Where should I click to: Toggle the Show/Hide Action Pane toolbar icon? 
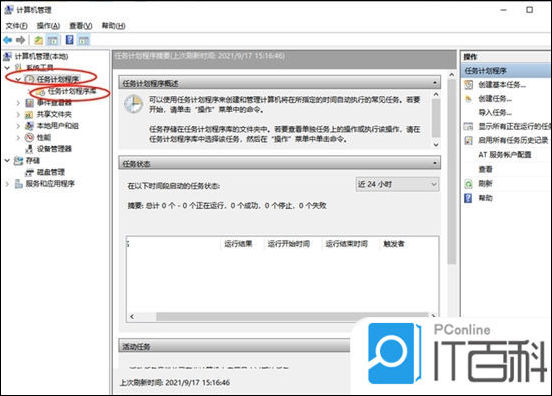coord(84,40)
